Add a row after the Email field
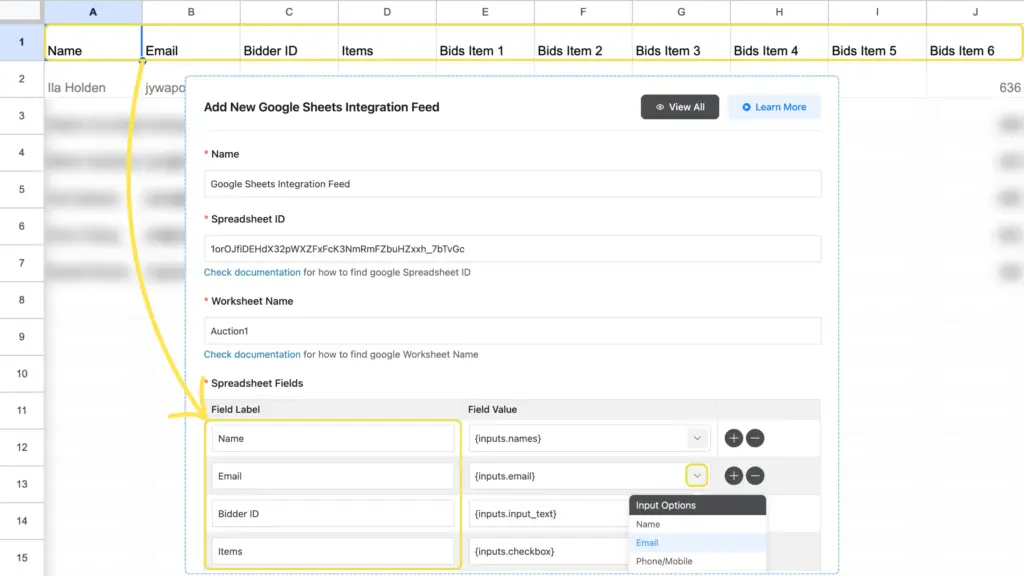 pyautogui.click(x=733, y=476)
